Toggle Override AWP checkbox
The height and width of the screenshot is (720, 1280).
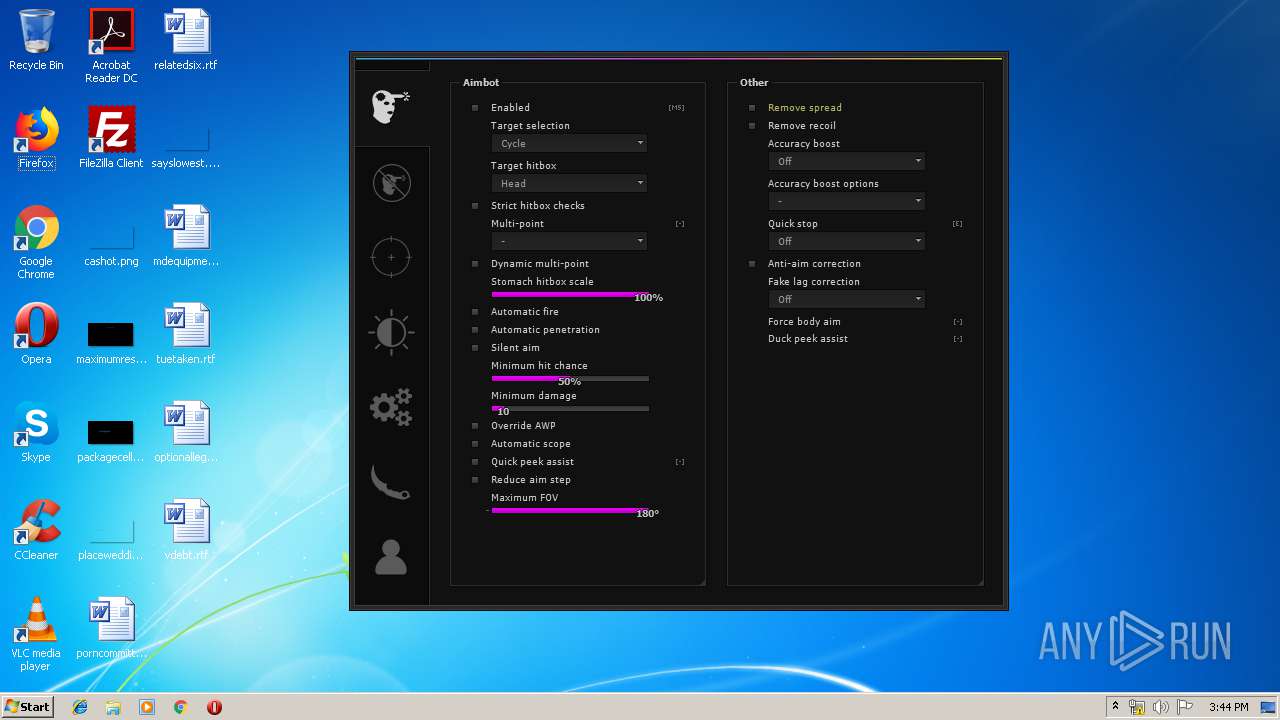point(475,425)
